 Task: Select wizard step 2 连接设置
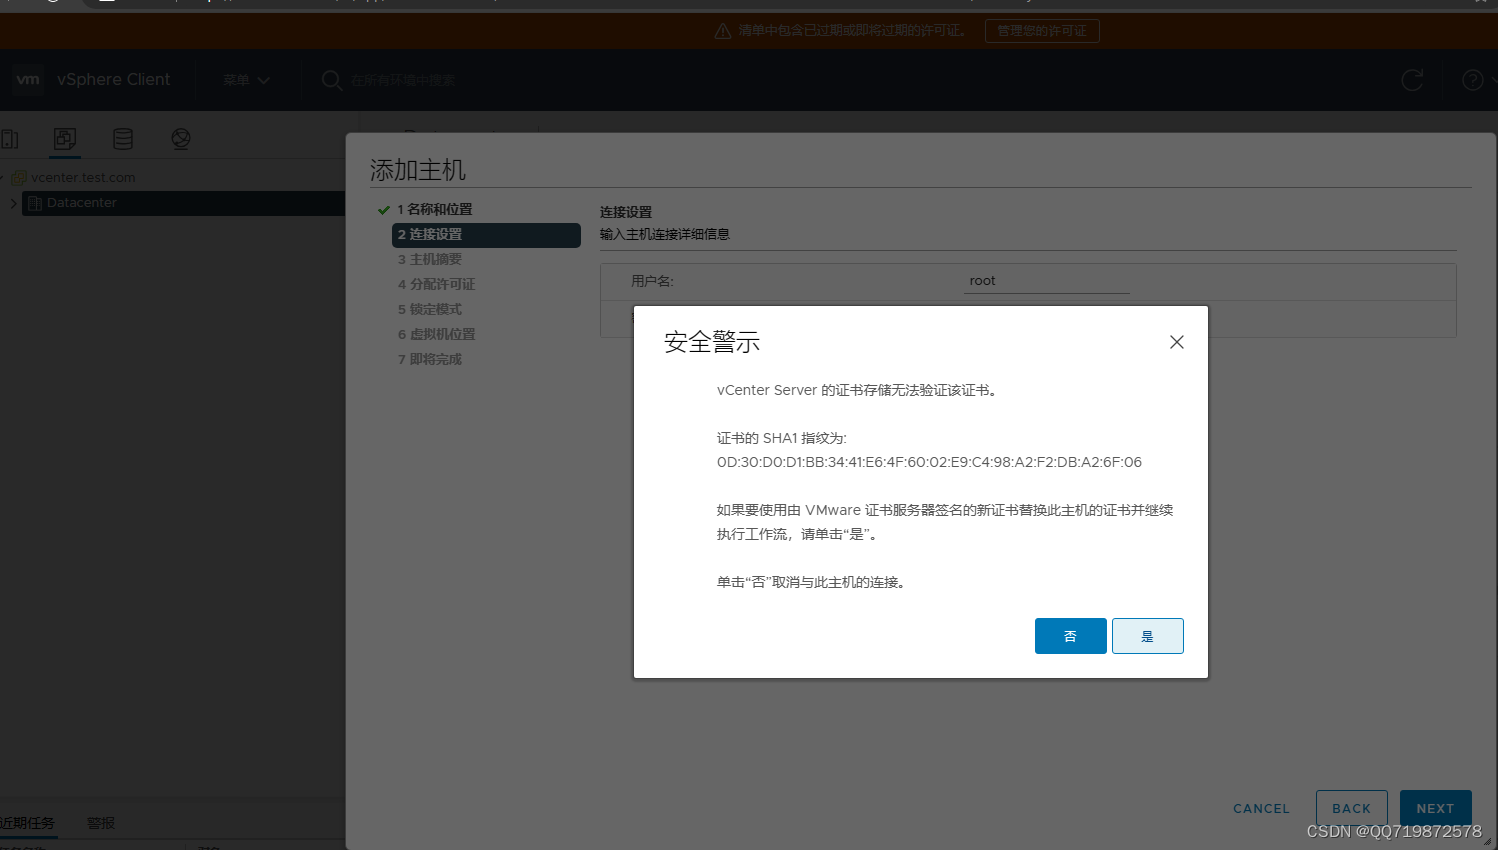(x=486, y=235)
